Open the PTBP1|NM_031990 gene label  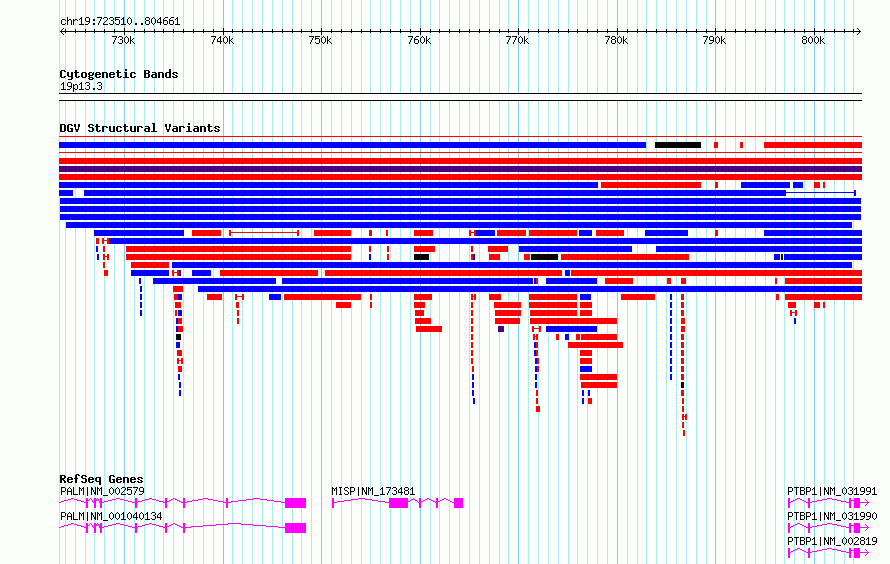pyautogui.click(x=832, y=516)
